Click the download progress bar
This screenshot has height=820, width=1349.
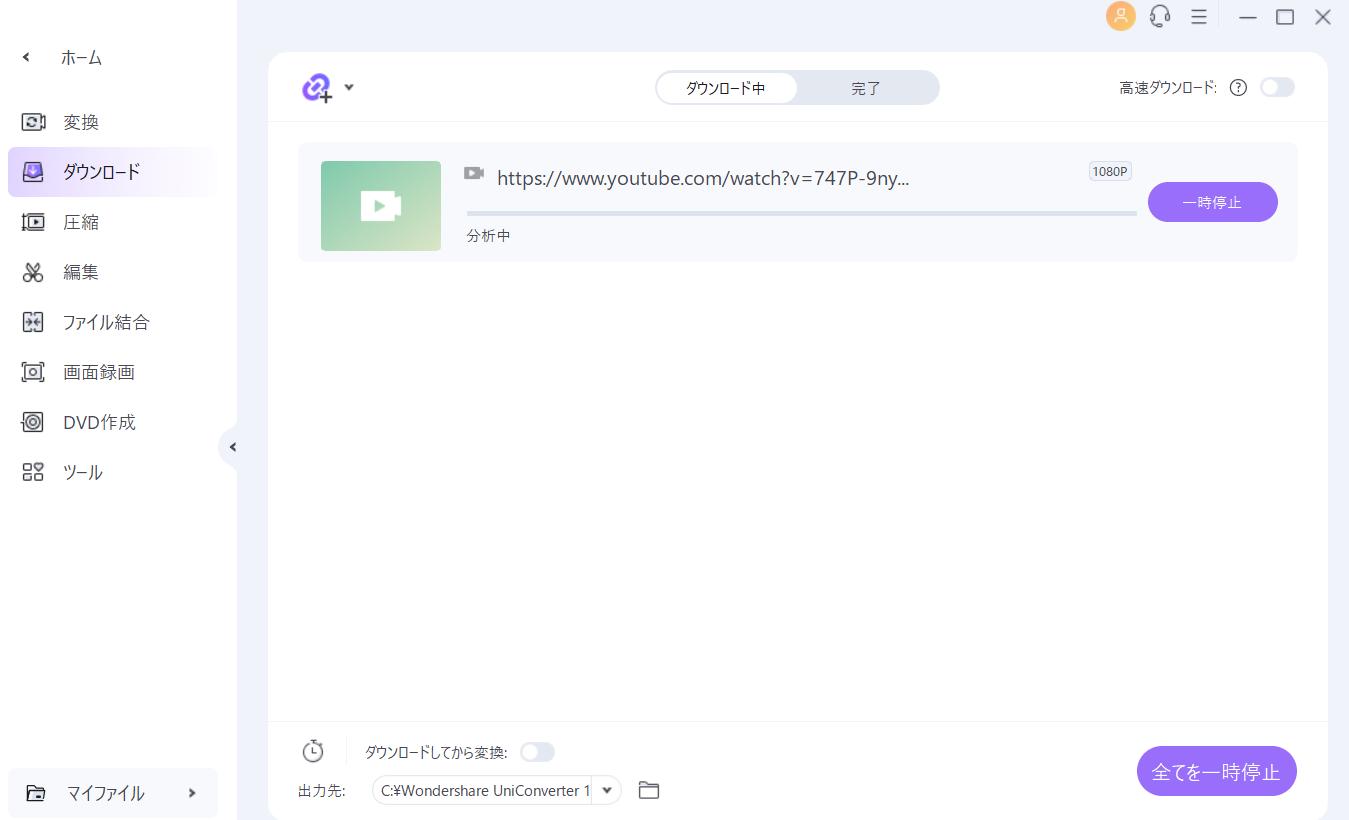click(801, 213)
